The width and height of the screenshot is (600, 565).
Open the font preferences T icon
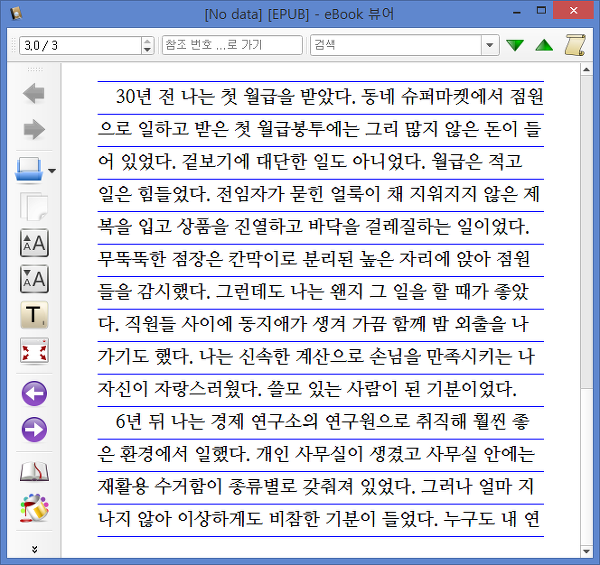(x=34, y=315)
